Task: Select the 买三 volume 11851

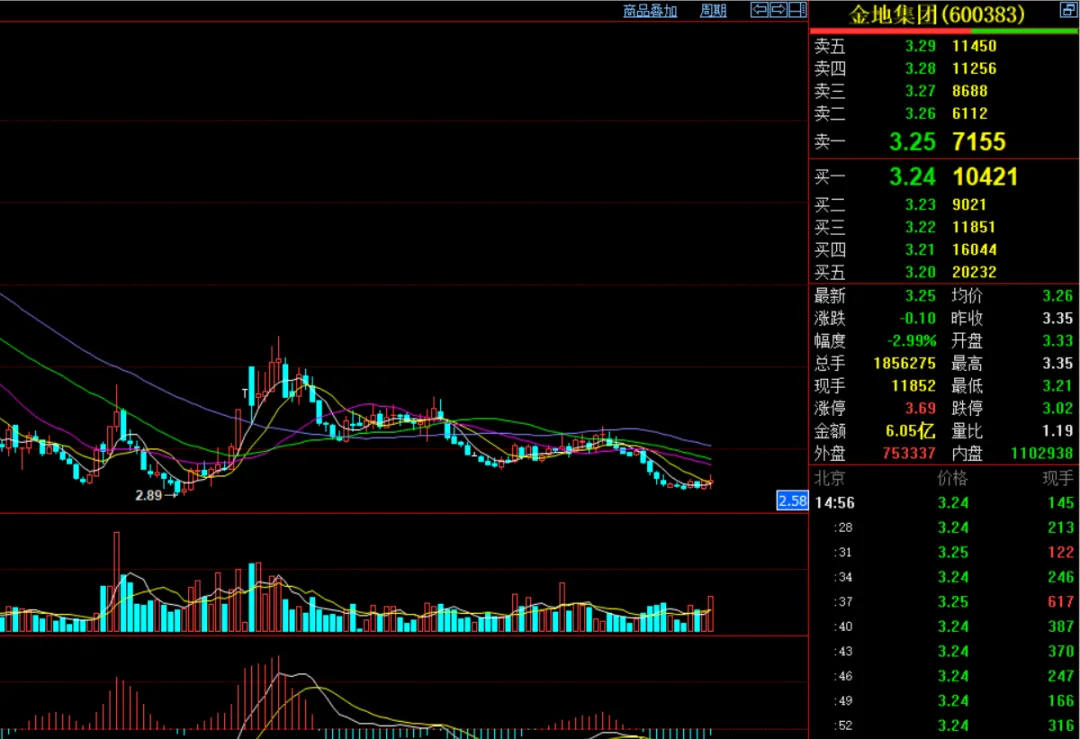Action: point(974,227)
